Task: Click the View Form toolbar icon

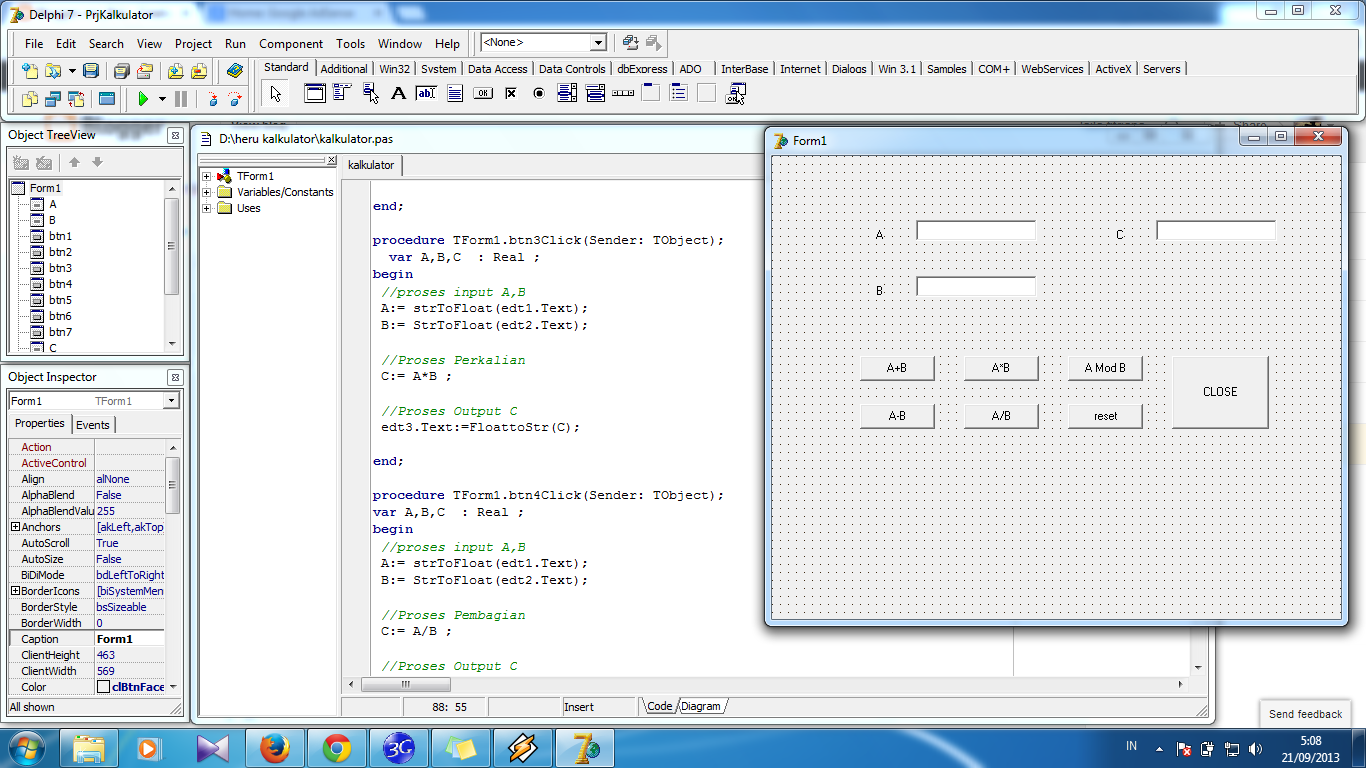Action: (53, 99)
